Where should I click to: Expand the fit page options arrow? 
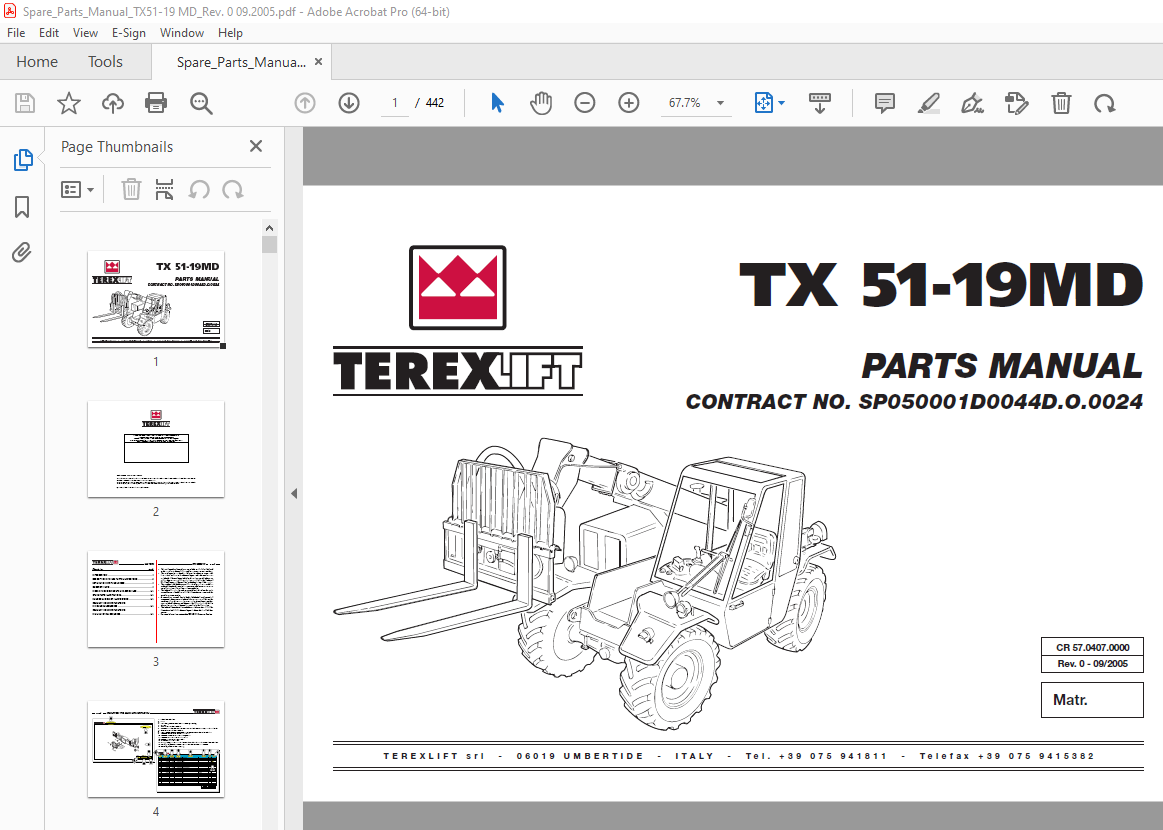[781, 103]
